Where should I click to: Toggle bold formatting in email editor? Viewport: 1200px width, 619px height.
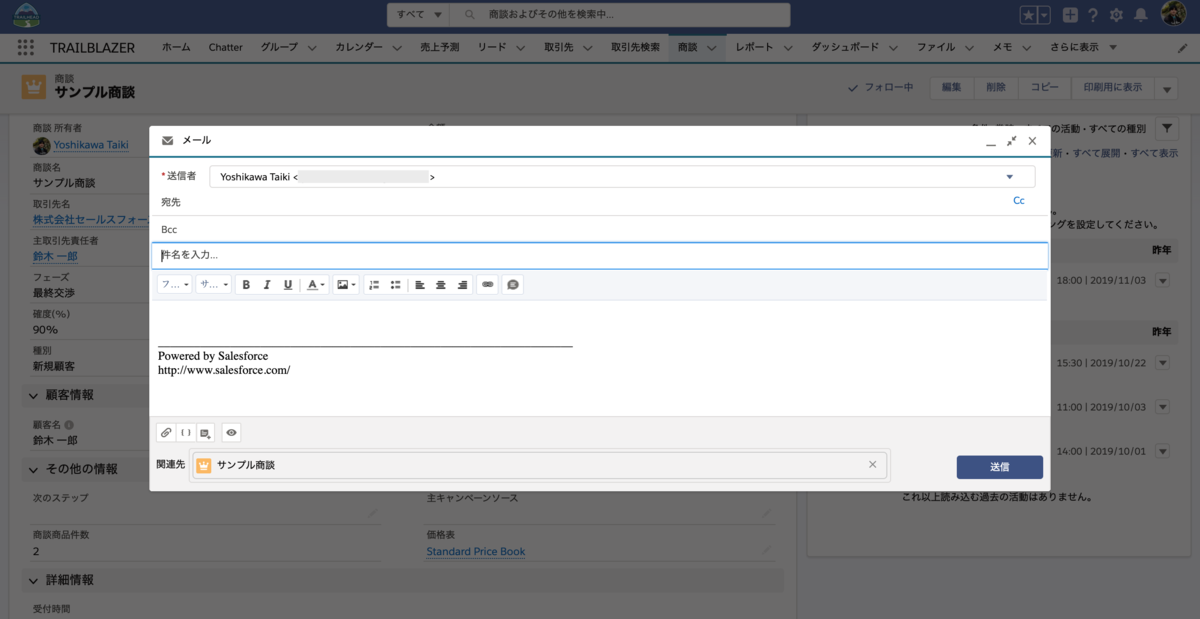pyautogui.click(x=246, y=285)
